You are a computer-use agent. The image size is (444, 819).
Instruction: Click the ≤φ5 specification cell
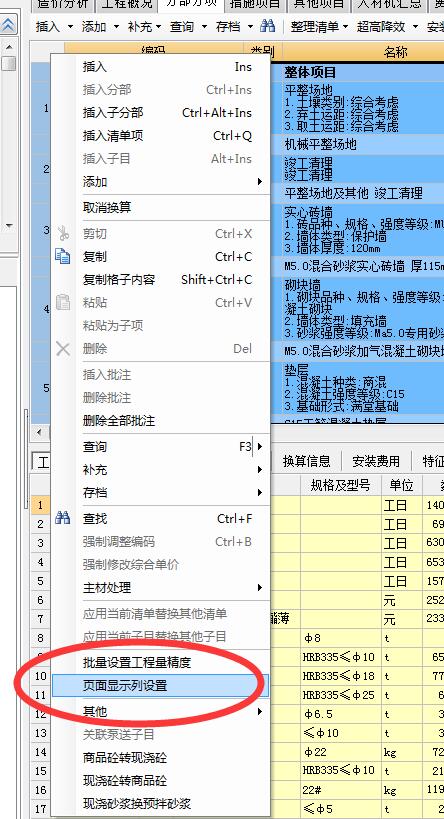click(341, 809)
